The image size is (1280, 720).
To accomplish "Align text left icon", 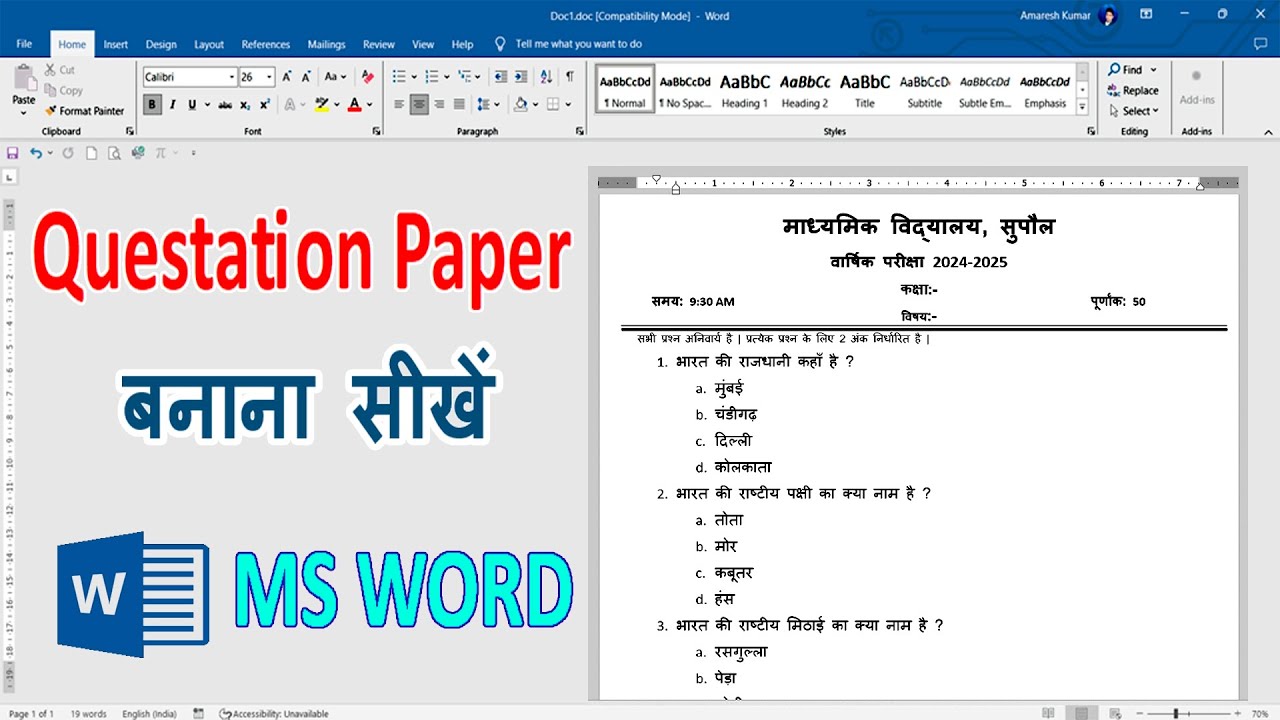I will (399, 104).
